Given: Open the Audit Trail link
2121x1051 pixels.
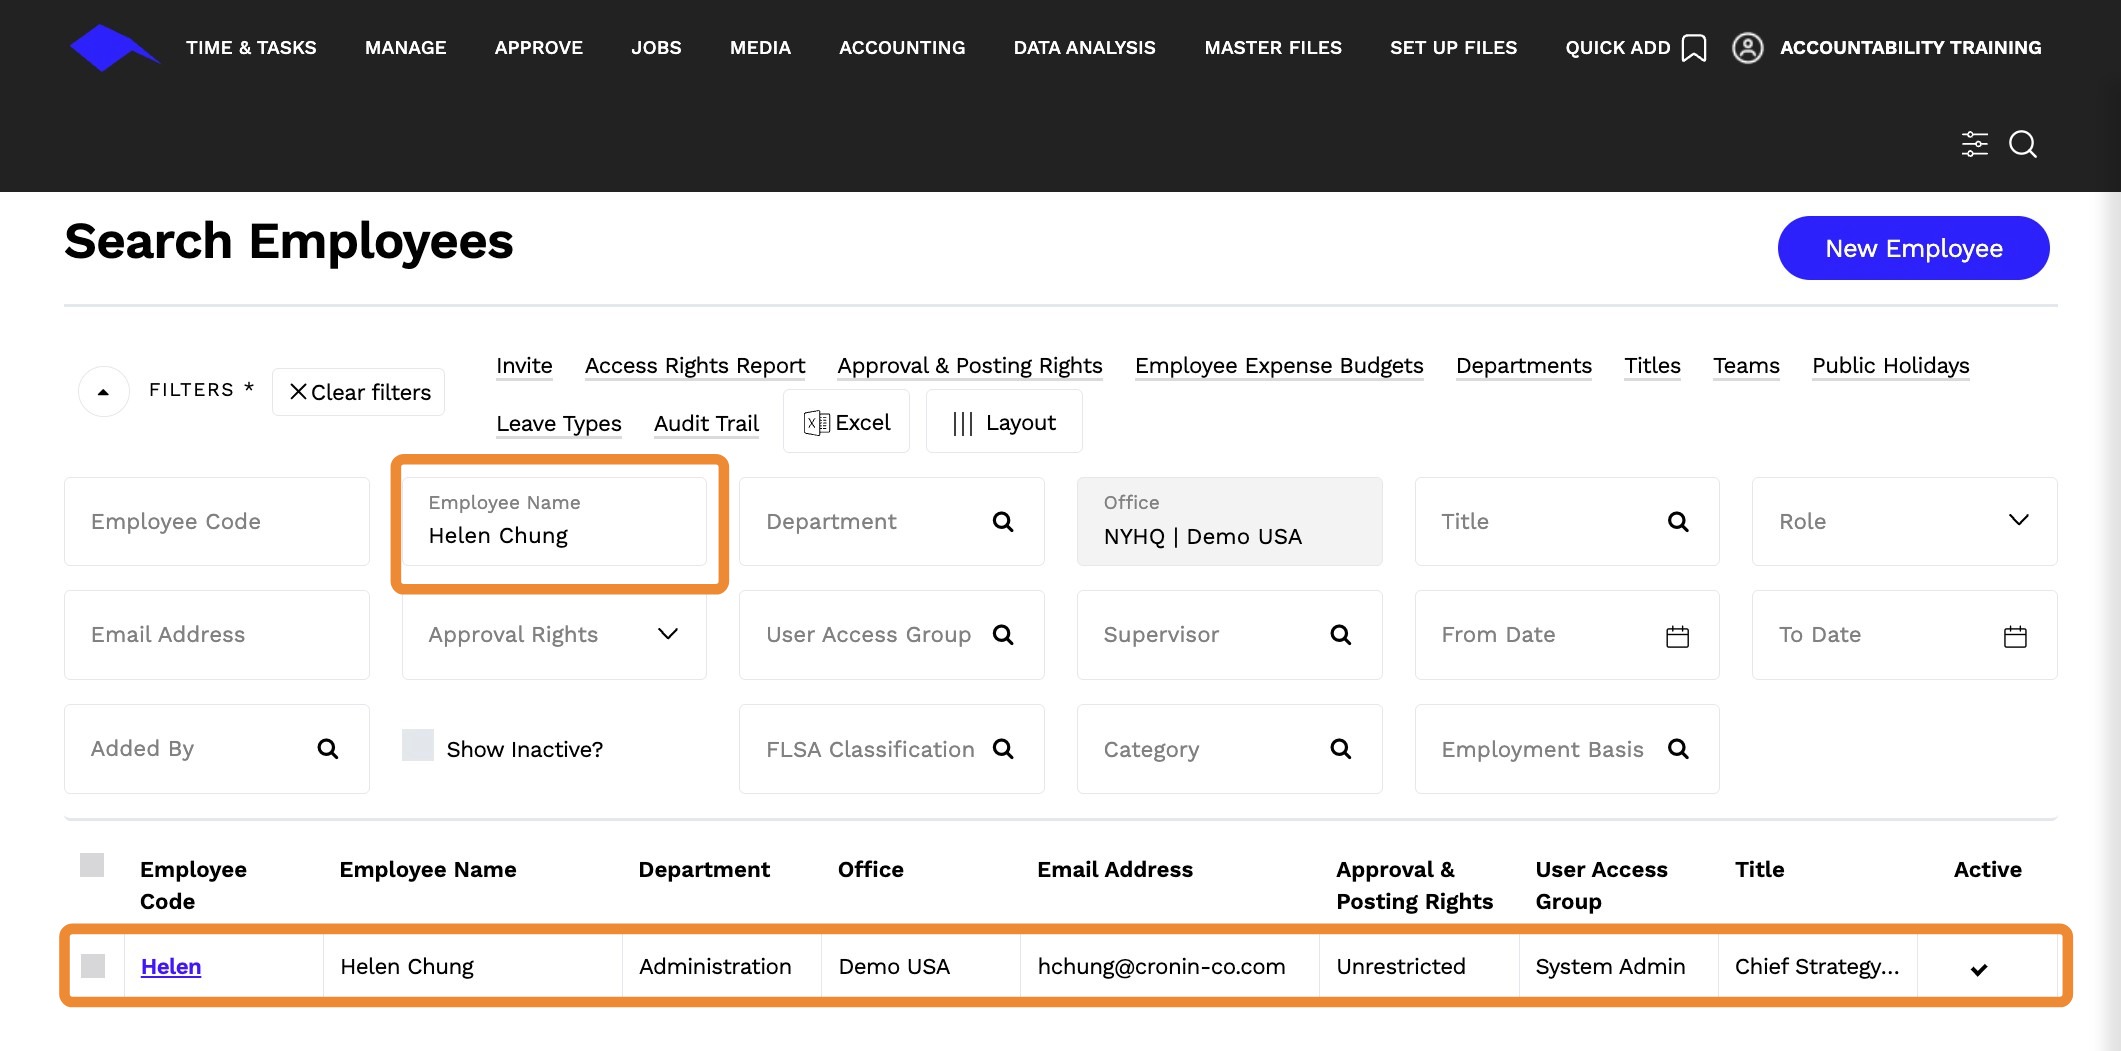Looking at the screenshot, I should [x=706, y=424].
